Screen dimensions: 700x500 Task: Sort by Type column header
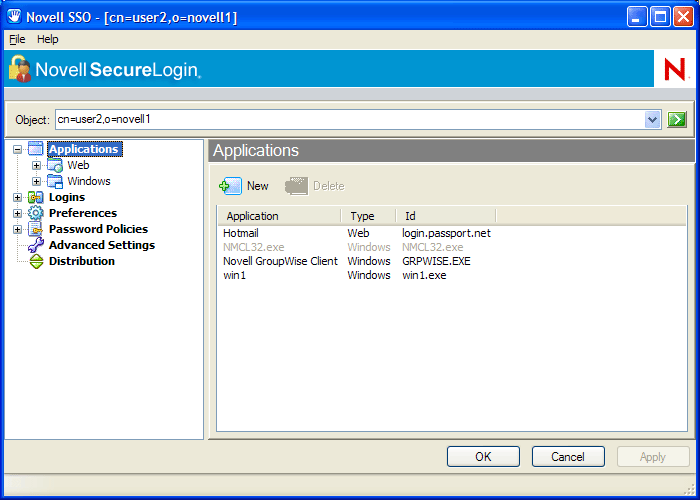368,216
